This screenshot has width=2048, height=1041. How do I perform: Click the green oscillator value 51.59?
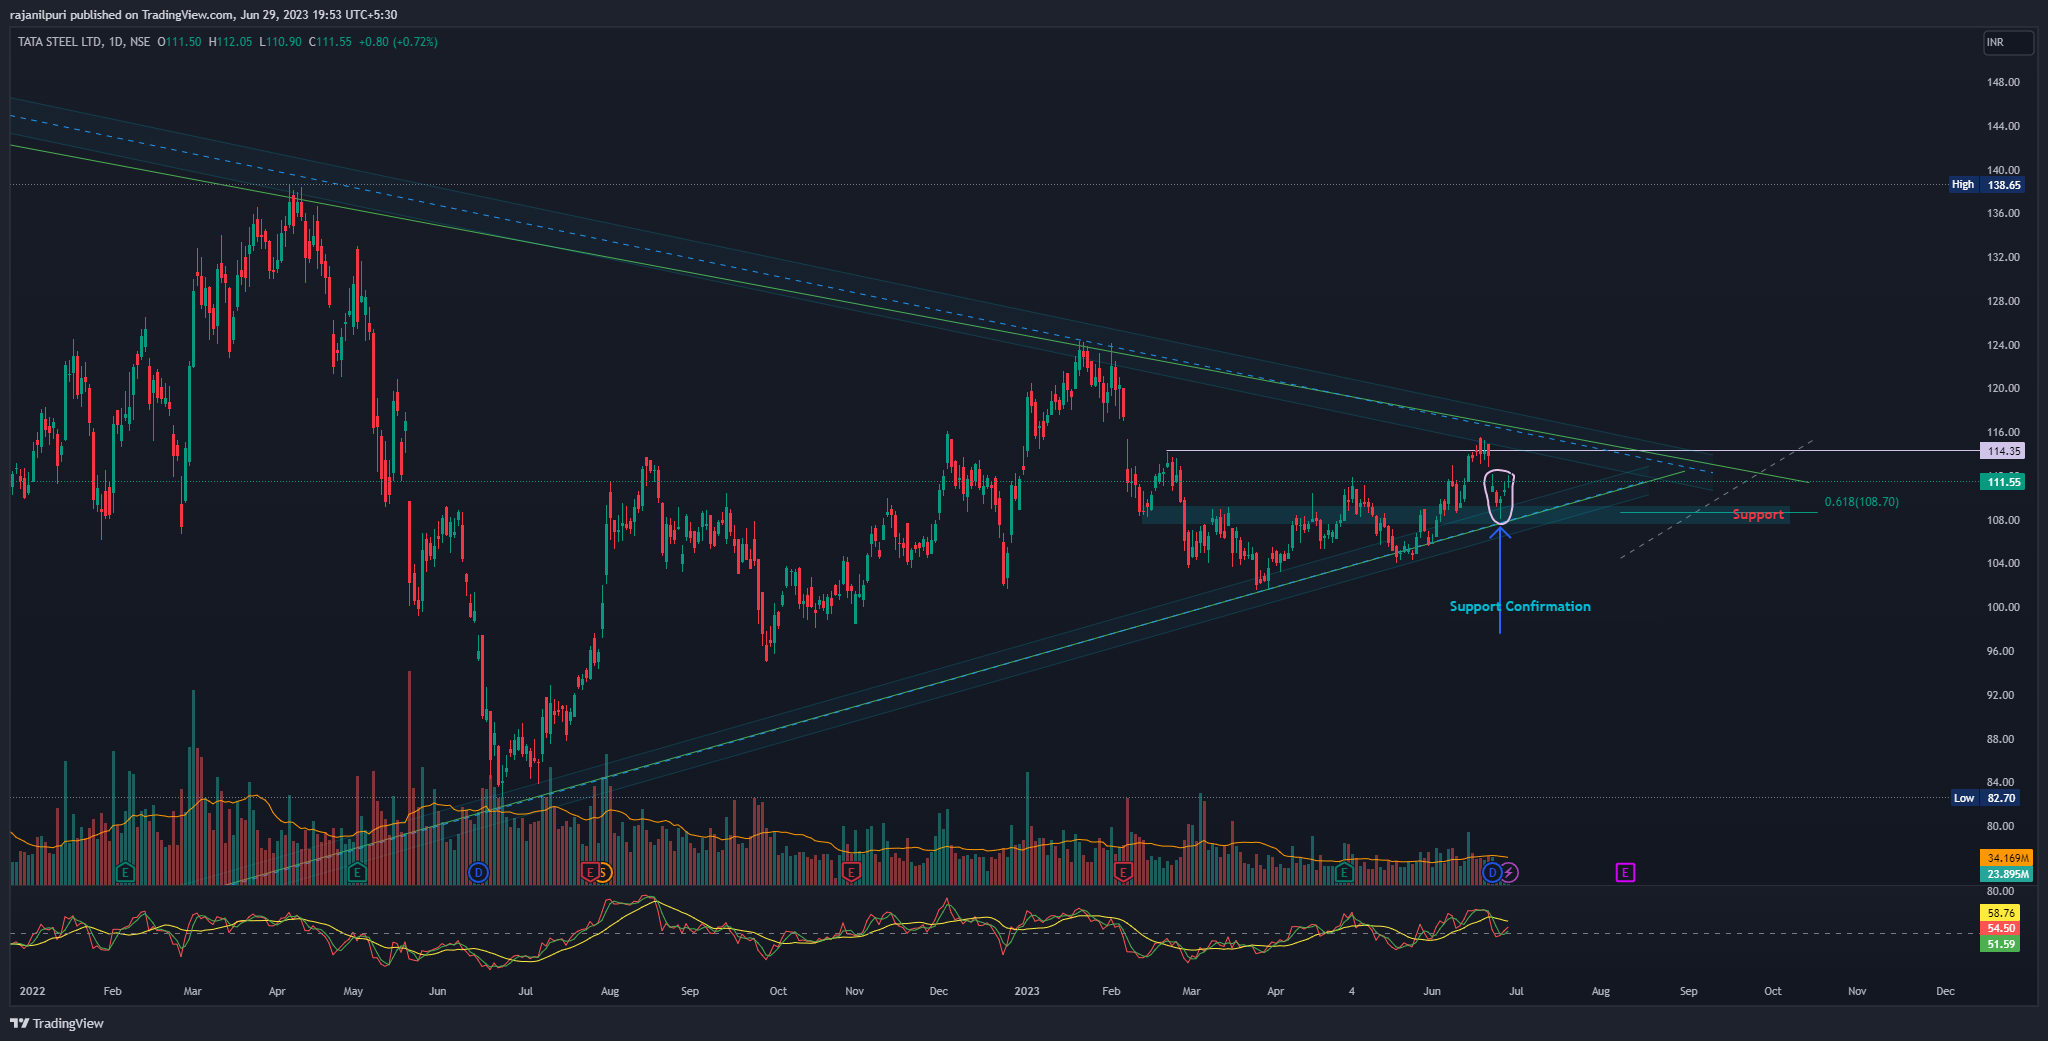(x=2000, y=944)
